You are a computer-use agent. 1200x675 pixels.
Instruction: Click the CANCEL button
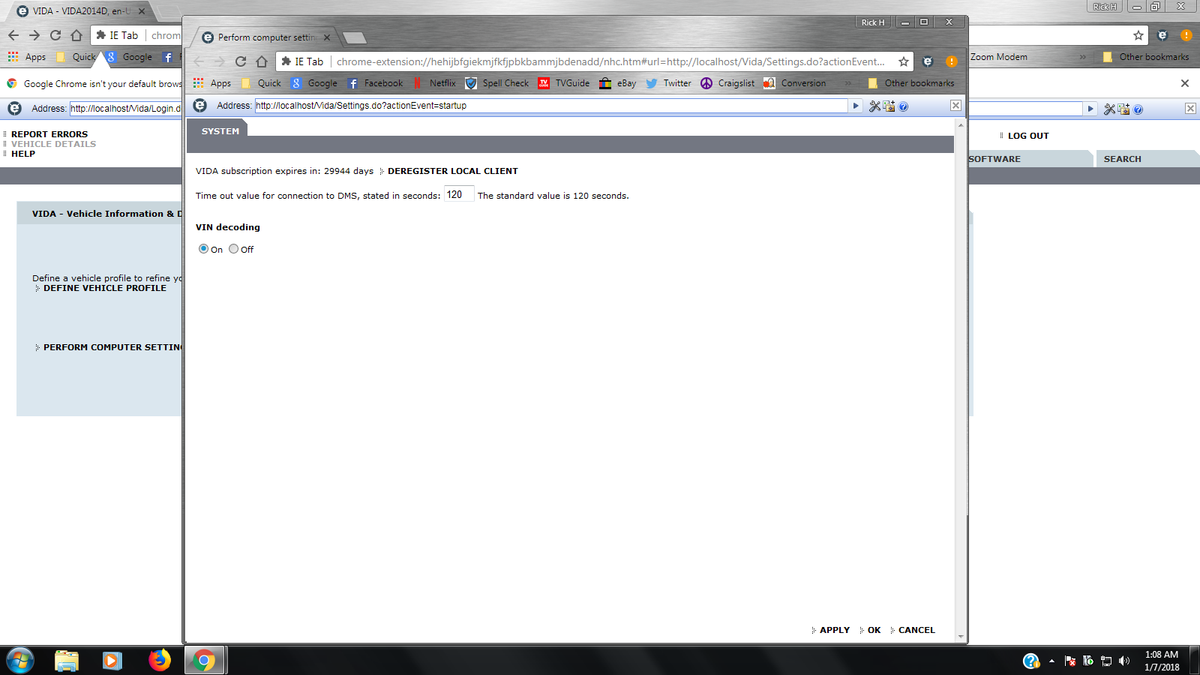point(916,630)
